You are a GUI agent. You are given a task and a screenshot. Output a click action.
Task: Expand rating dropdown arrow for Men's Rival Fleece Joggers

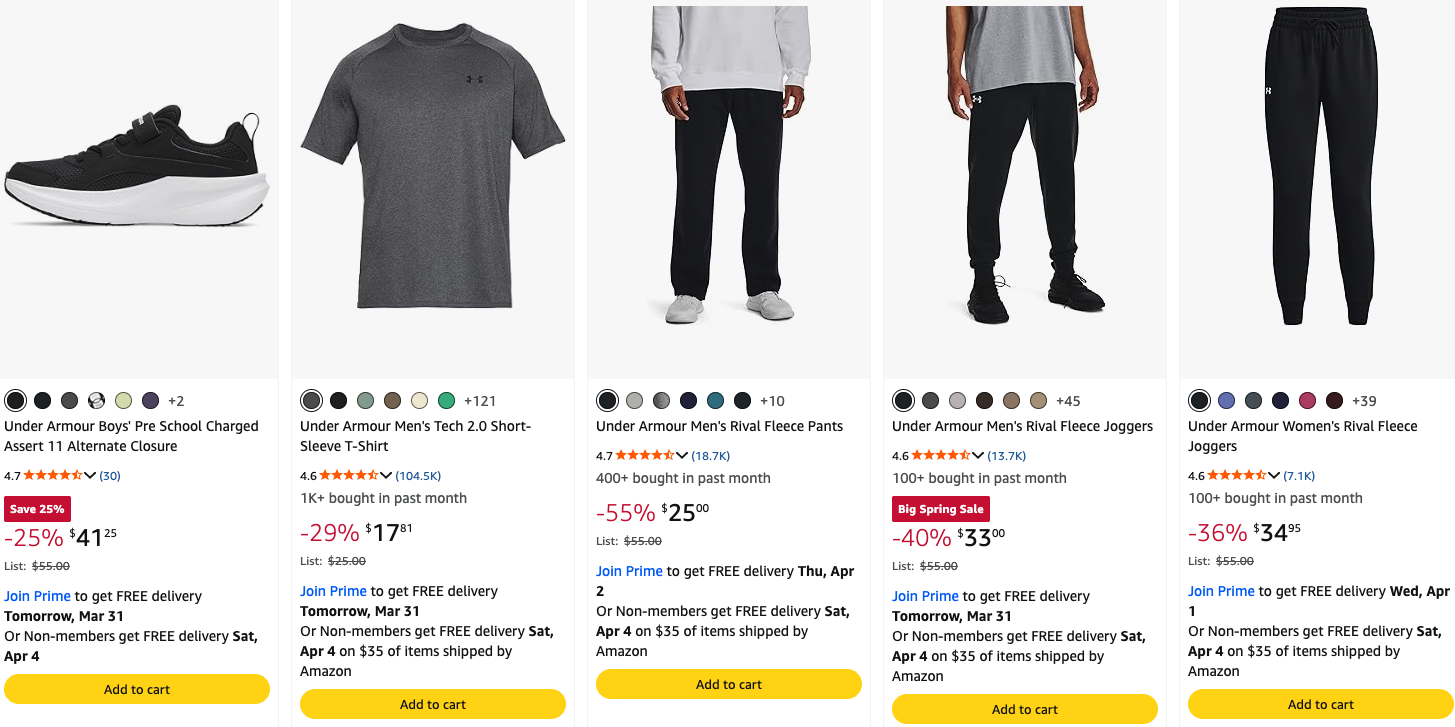click(x=978, y=456)
